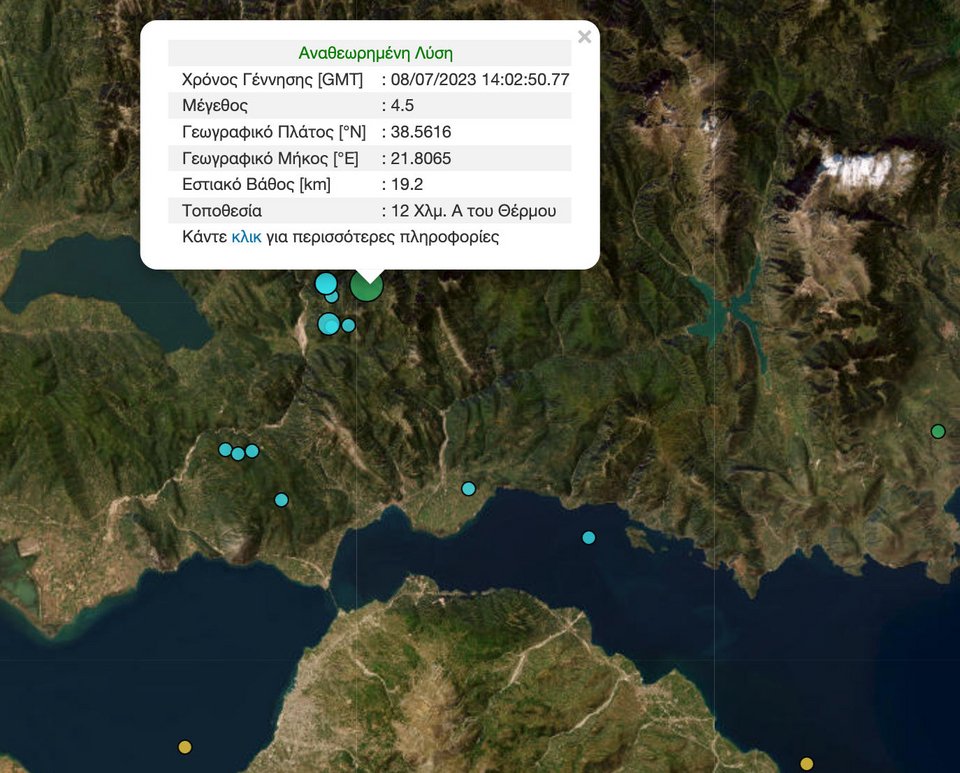This screenshot has width=960, height=773.
Task: Click the focal depth value 19.2
Action: tap(407, 184)
